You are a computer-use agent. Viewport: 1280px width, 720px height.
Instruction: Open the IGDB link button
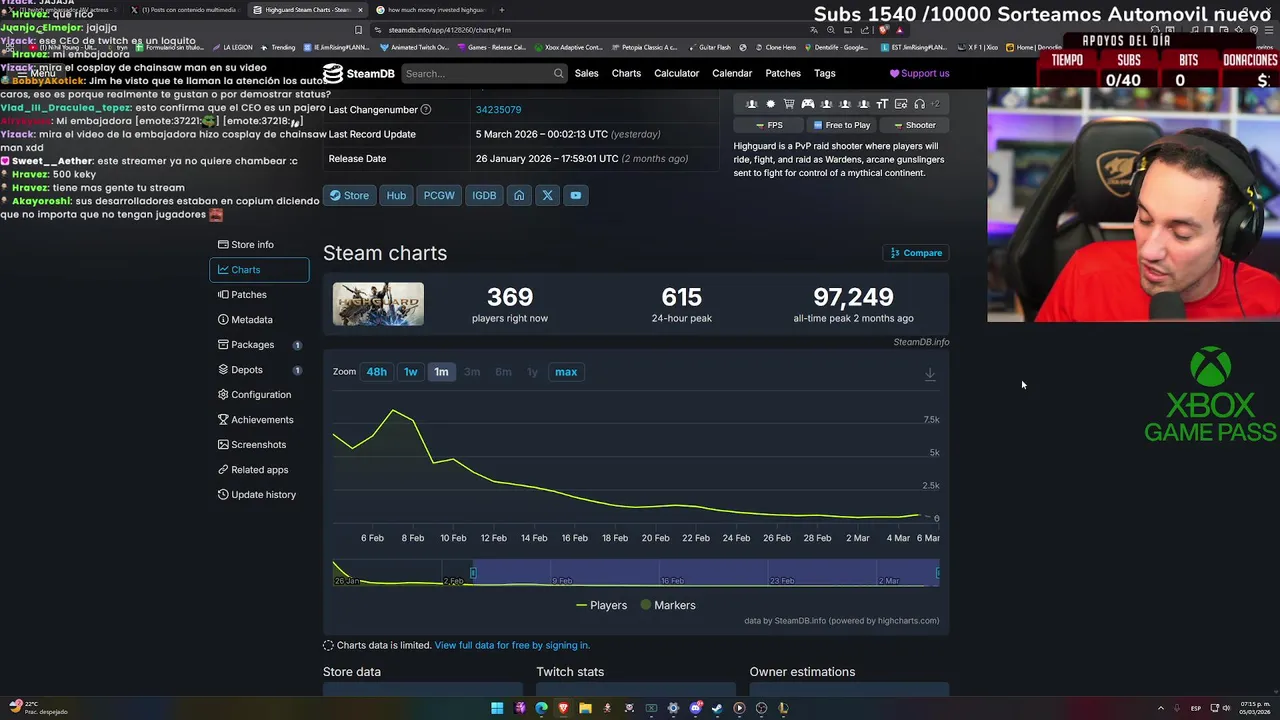pyautogui.click(x=484, y=195)
